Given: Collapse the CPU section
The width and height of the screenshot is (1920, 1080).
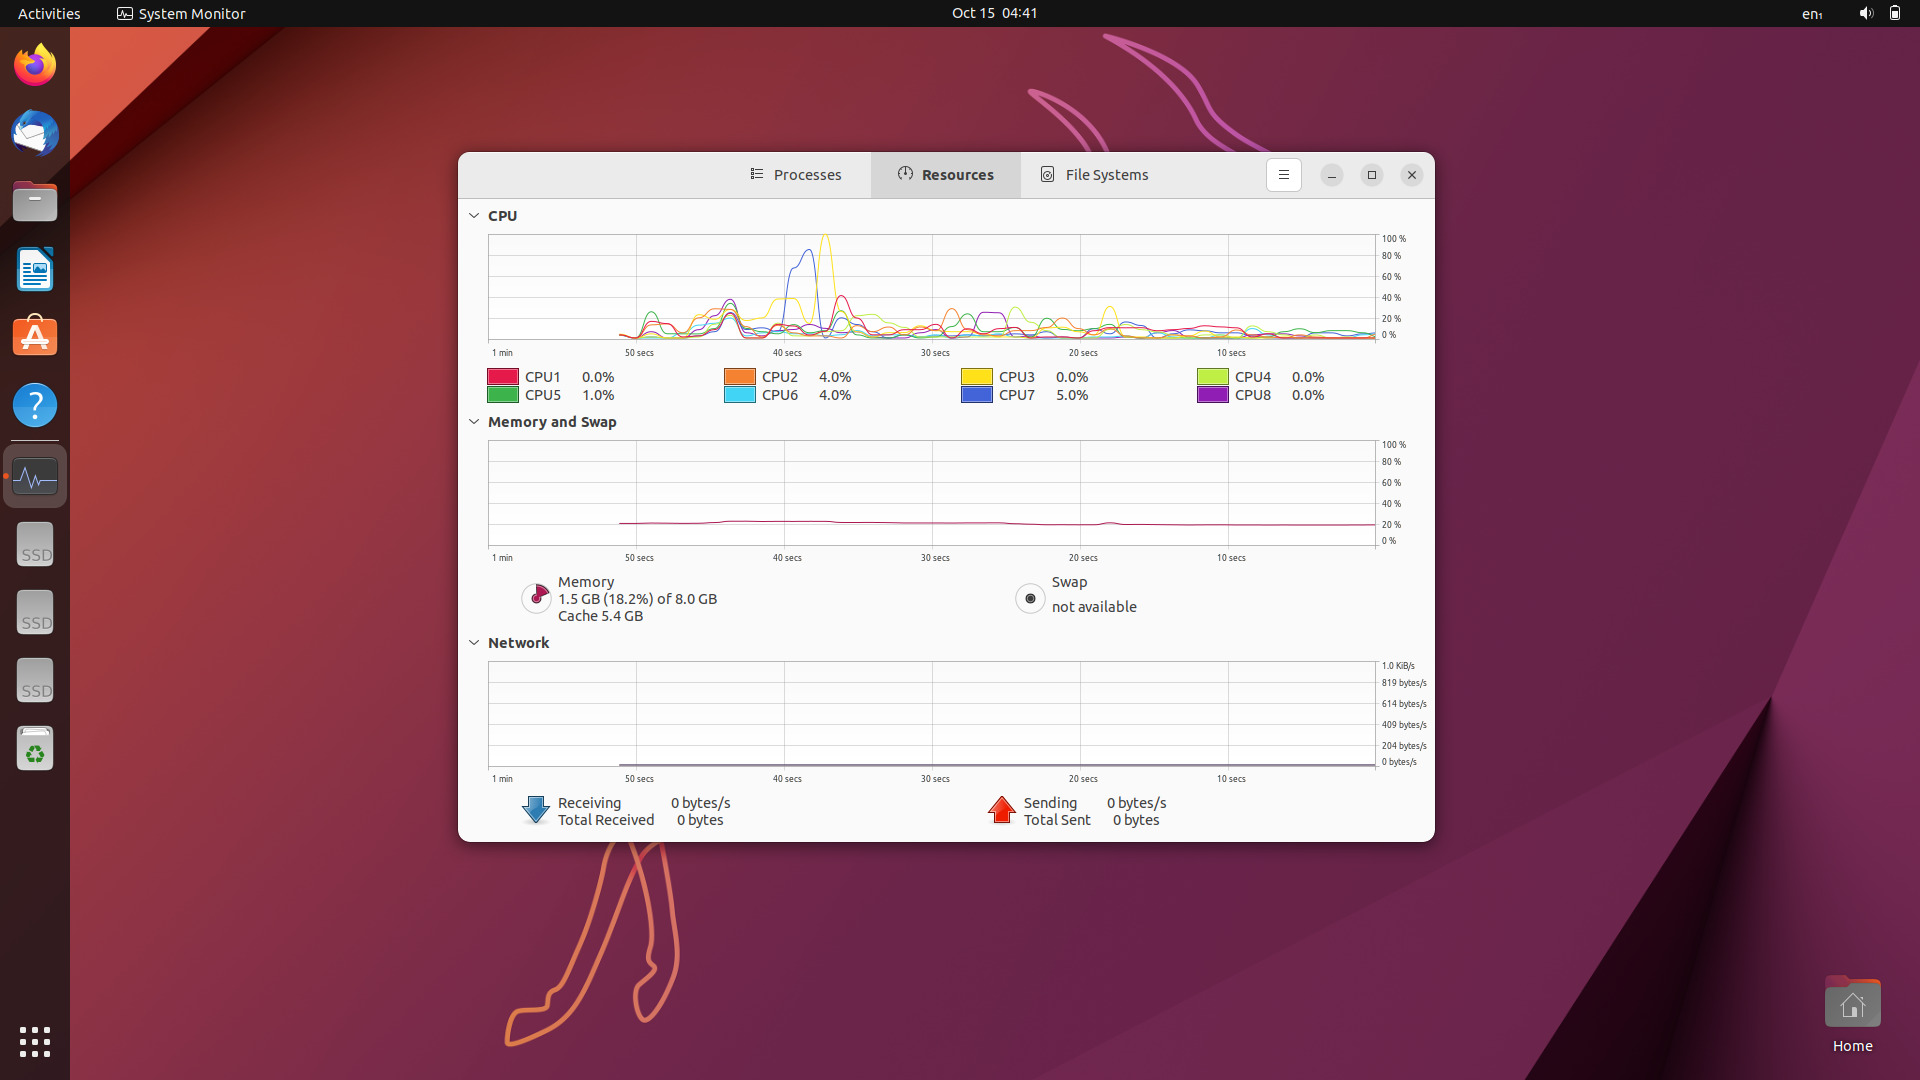Looking at the screenshot, I should (x=473, y=215).
